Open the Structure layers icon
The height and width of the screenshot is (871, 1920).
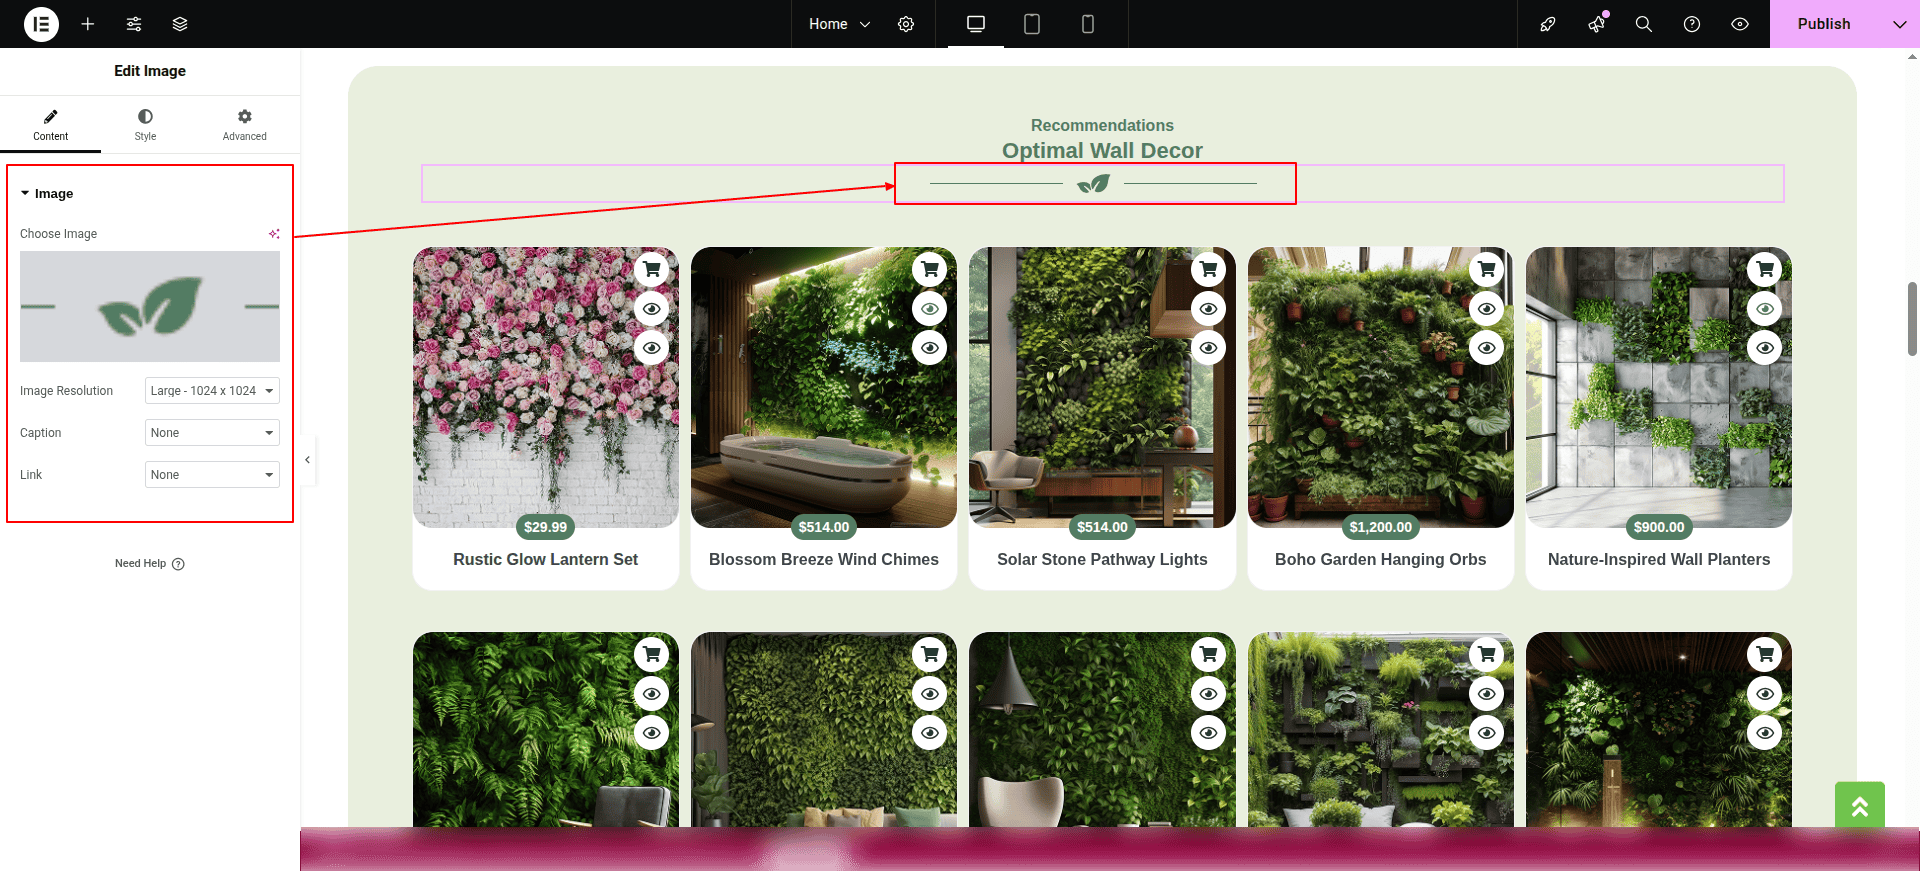180,24
